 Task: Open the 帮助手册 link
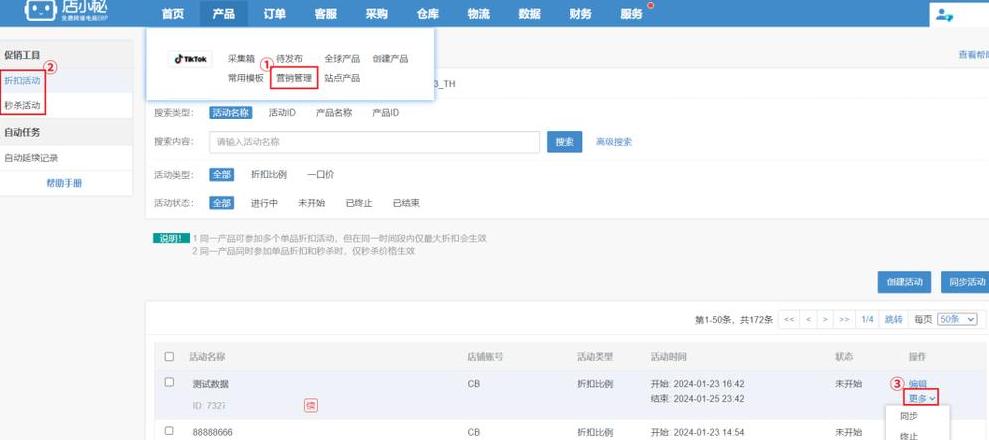64,183
